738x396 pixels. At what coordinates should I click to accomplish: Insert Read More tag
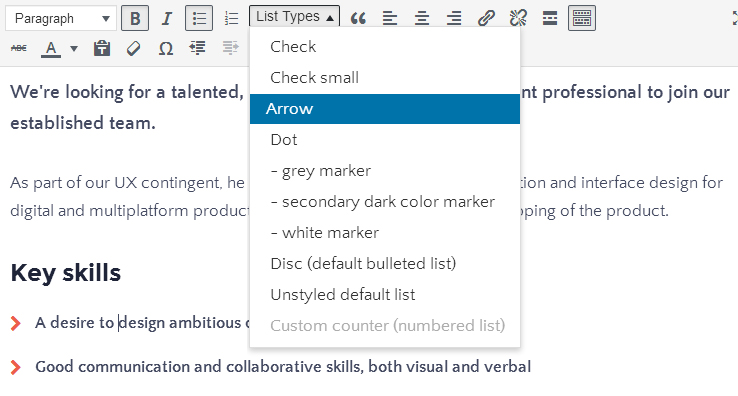550,18
